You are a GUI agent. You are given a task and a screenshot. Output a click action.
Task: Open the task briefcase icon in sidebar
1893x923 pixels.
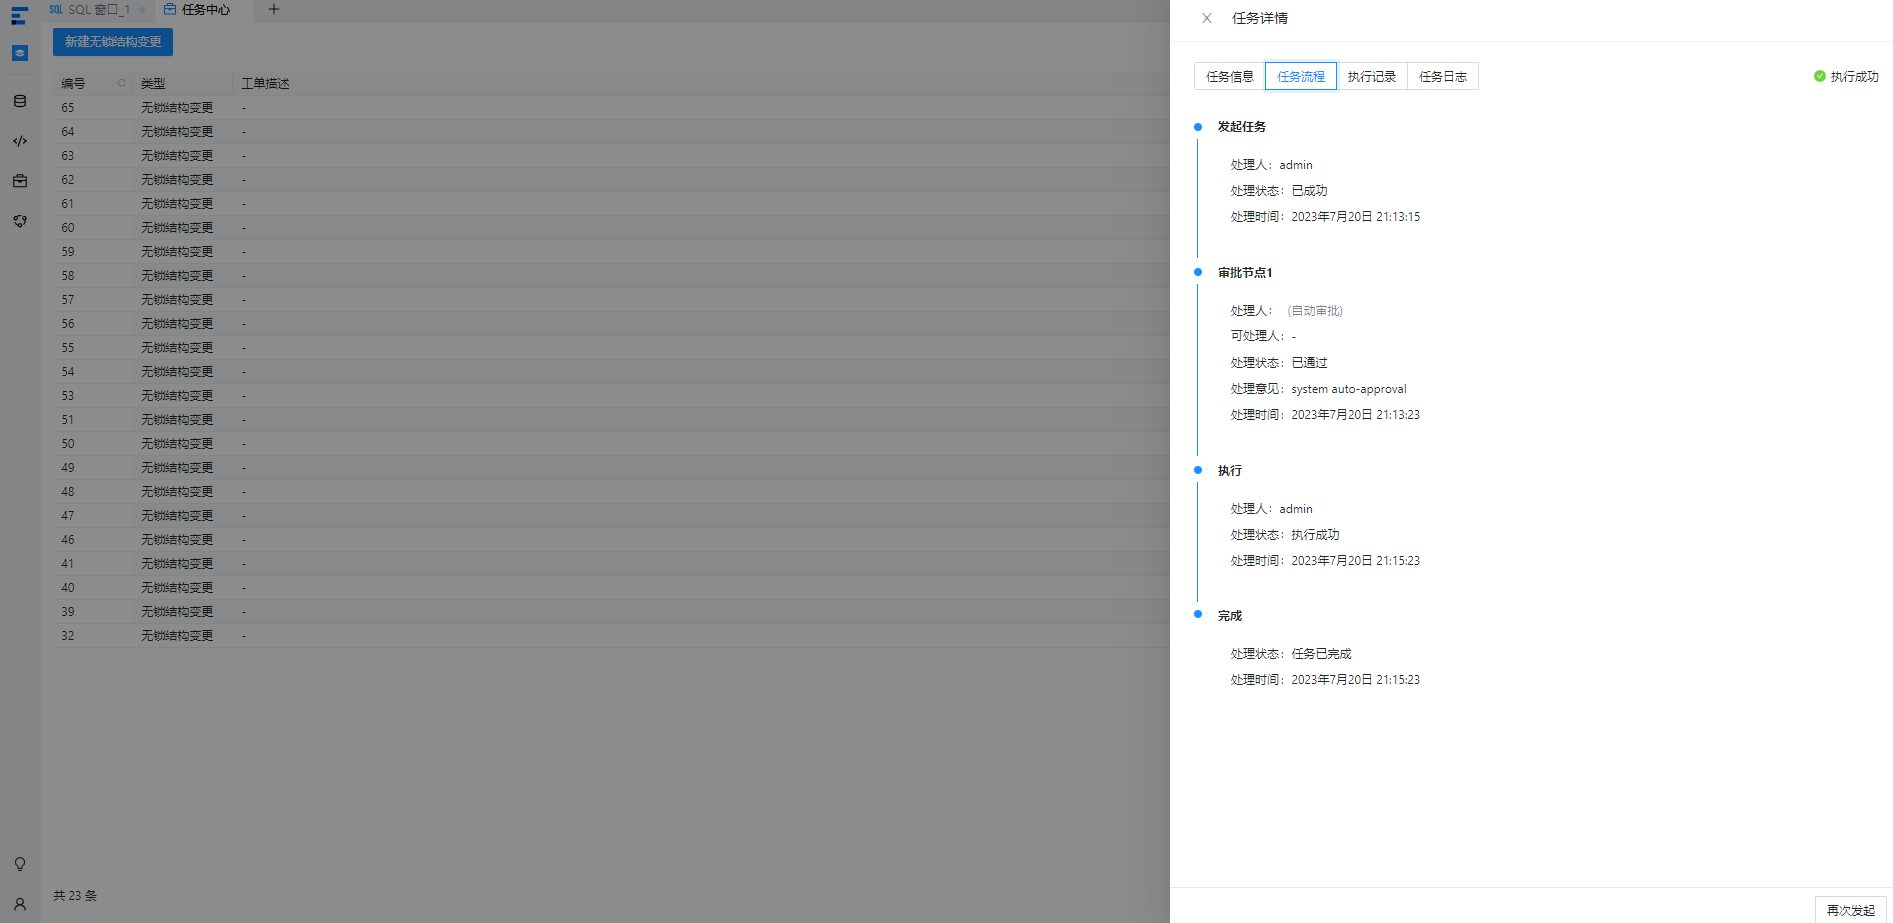[x=20, y=181]
